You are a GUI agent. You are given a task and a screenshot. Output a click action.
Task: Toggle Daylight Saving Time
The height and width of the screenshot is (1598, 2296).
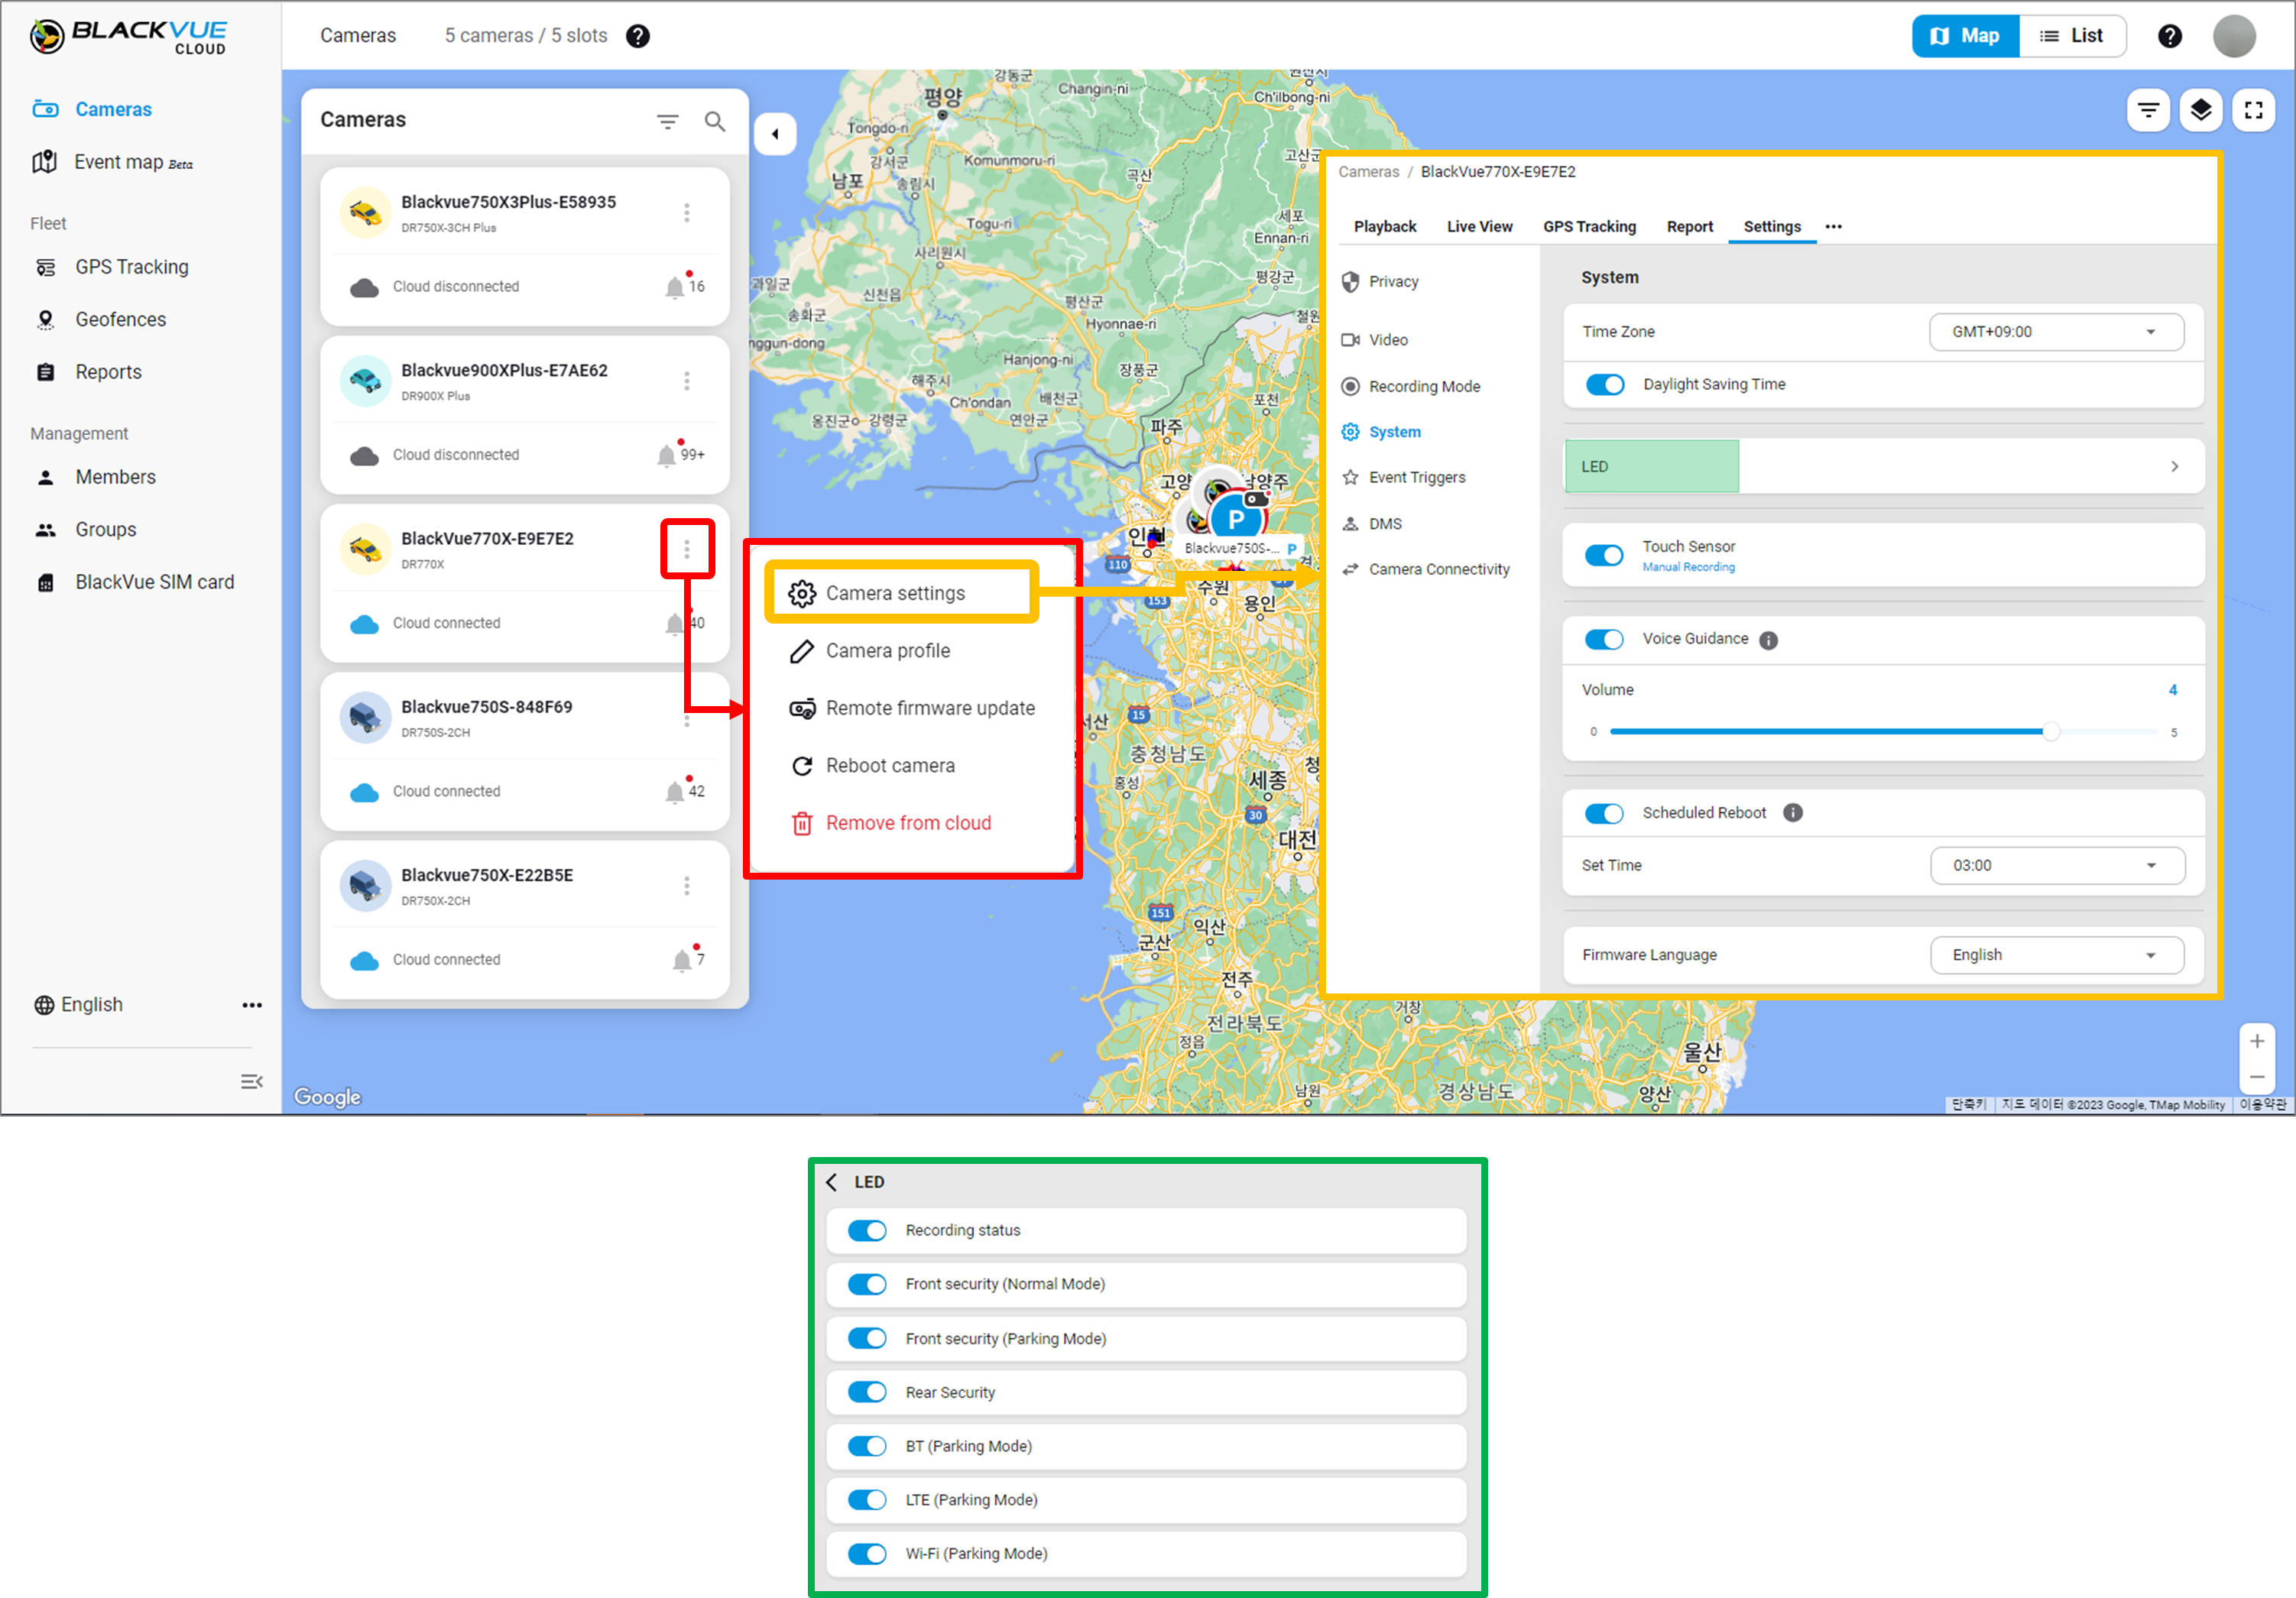pos(1604,385)
